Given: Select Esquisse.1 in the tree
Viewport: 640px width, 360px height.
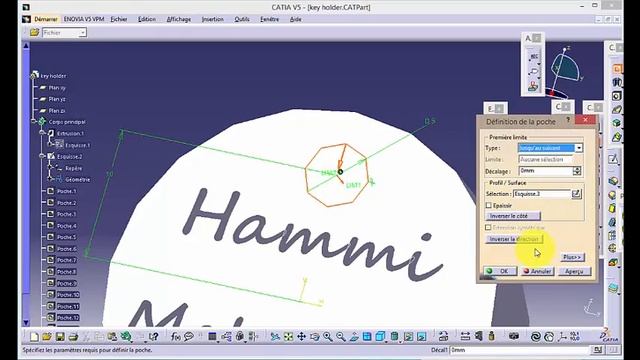Looking at the screenshot, I should 78,145.
